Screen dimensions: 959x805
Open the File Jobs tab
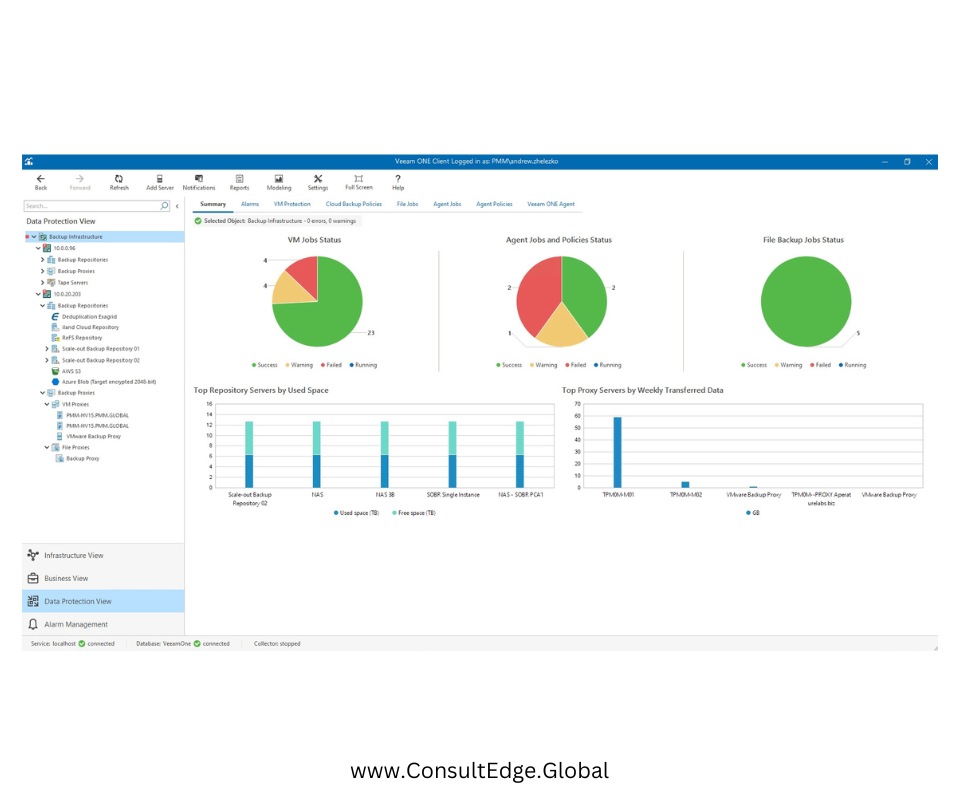(407, 204)
